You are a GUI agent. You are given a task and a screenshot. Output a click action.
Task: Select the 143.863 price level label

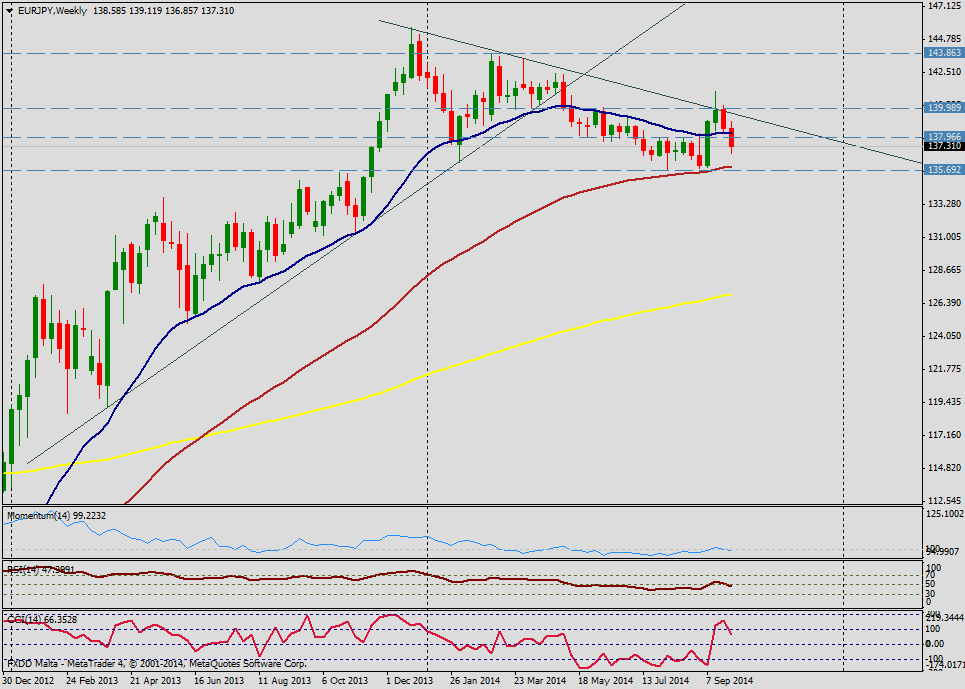(944, 53)
